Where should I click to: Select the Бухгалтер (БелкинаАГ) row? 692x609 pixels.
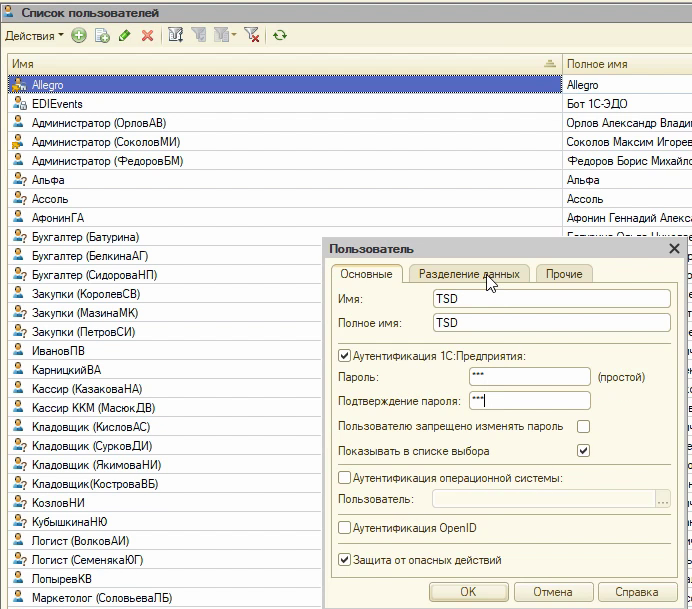coord(165,256)
